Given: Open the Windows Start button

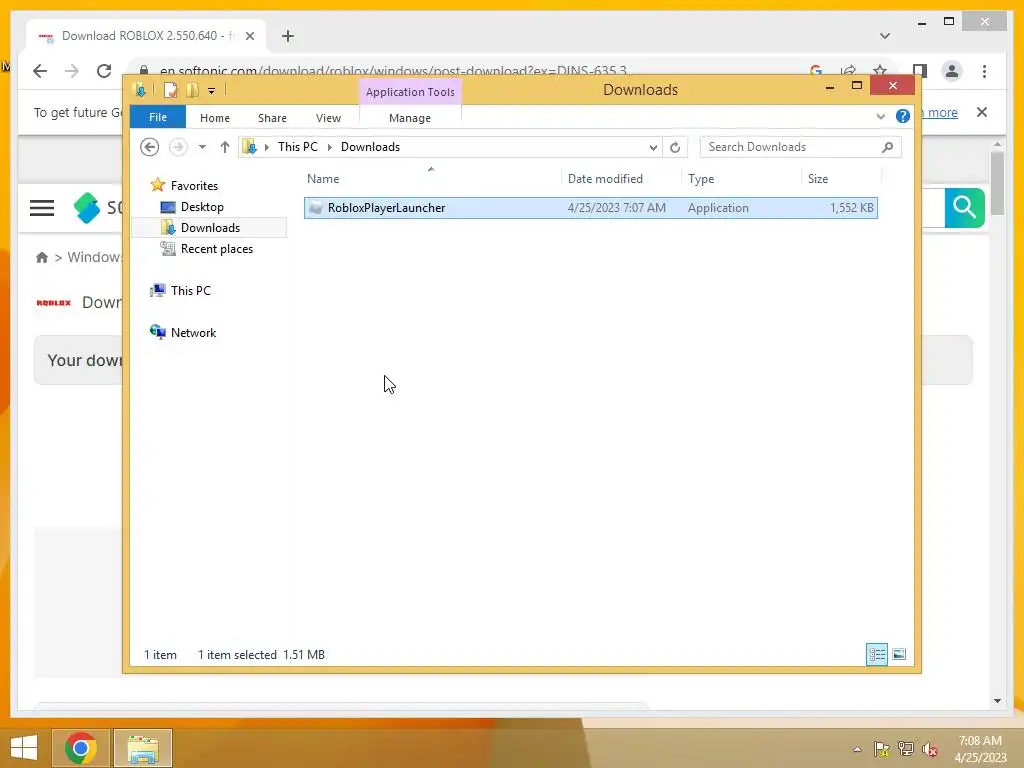Looking at the screenshot, I should (x=24, y=748).
